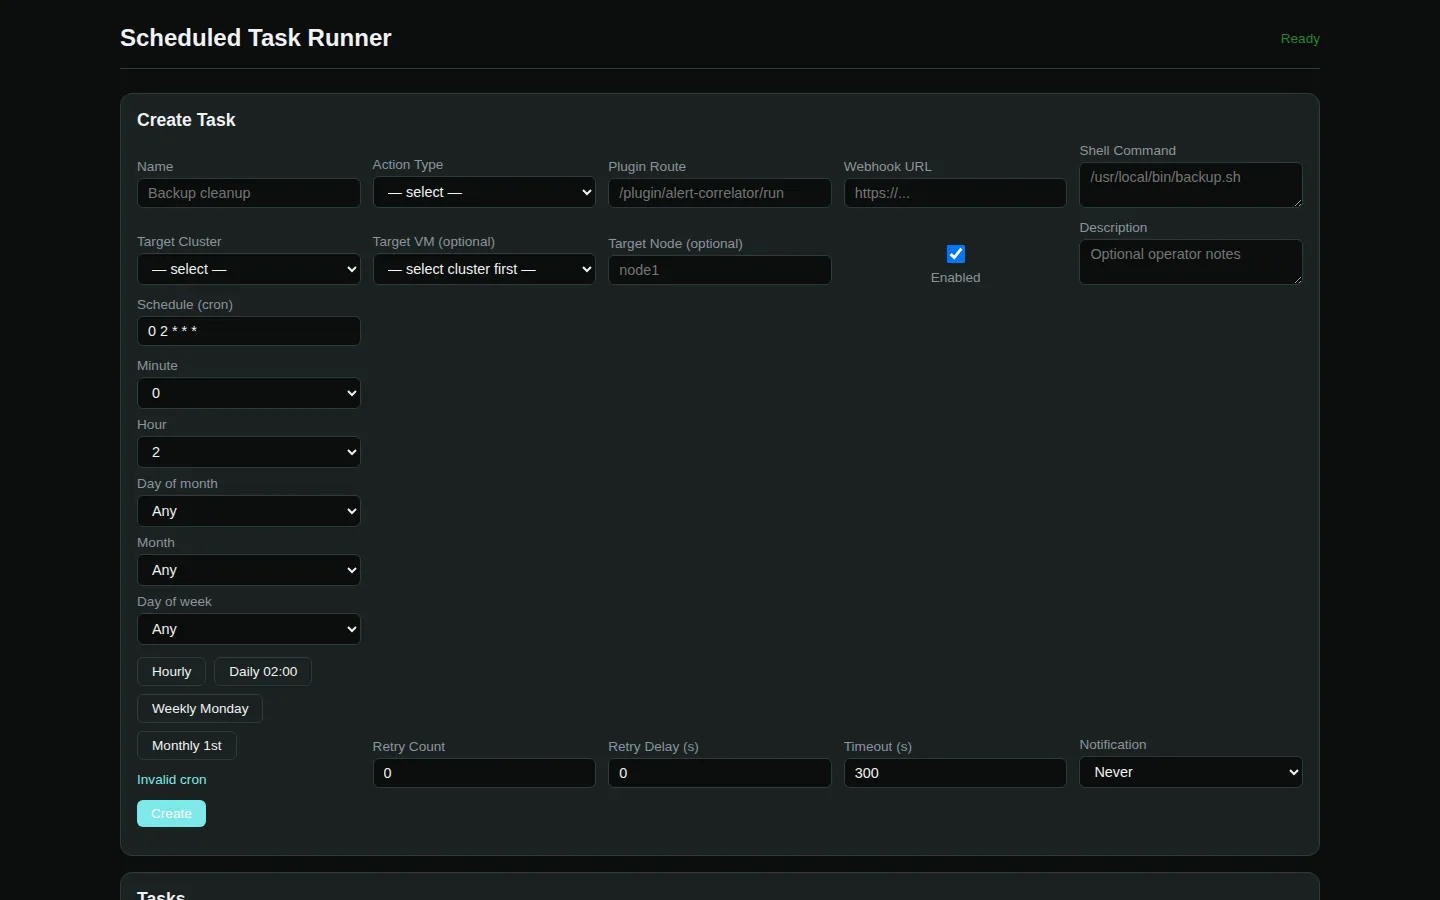Open the Minute dropdown
Viewport: 1440px width, 900px height.
point(249,393)
